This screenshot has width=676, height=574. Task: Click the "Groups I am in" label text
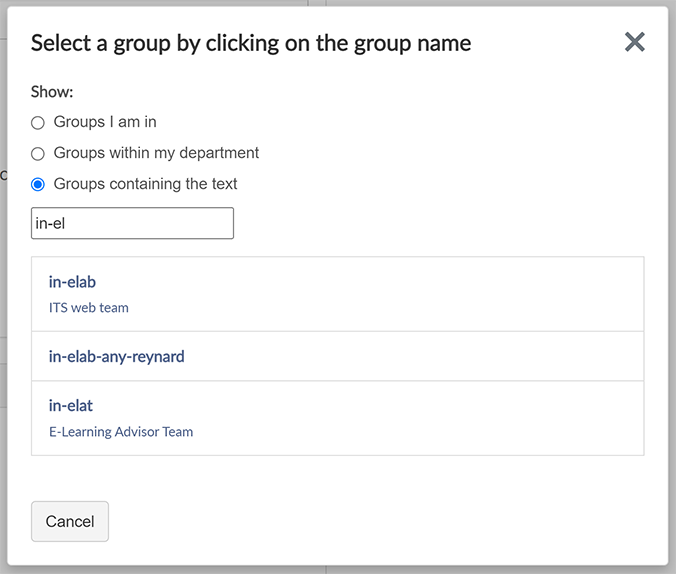[105, 122]
